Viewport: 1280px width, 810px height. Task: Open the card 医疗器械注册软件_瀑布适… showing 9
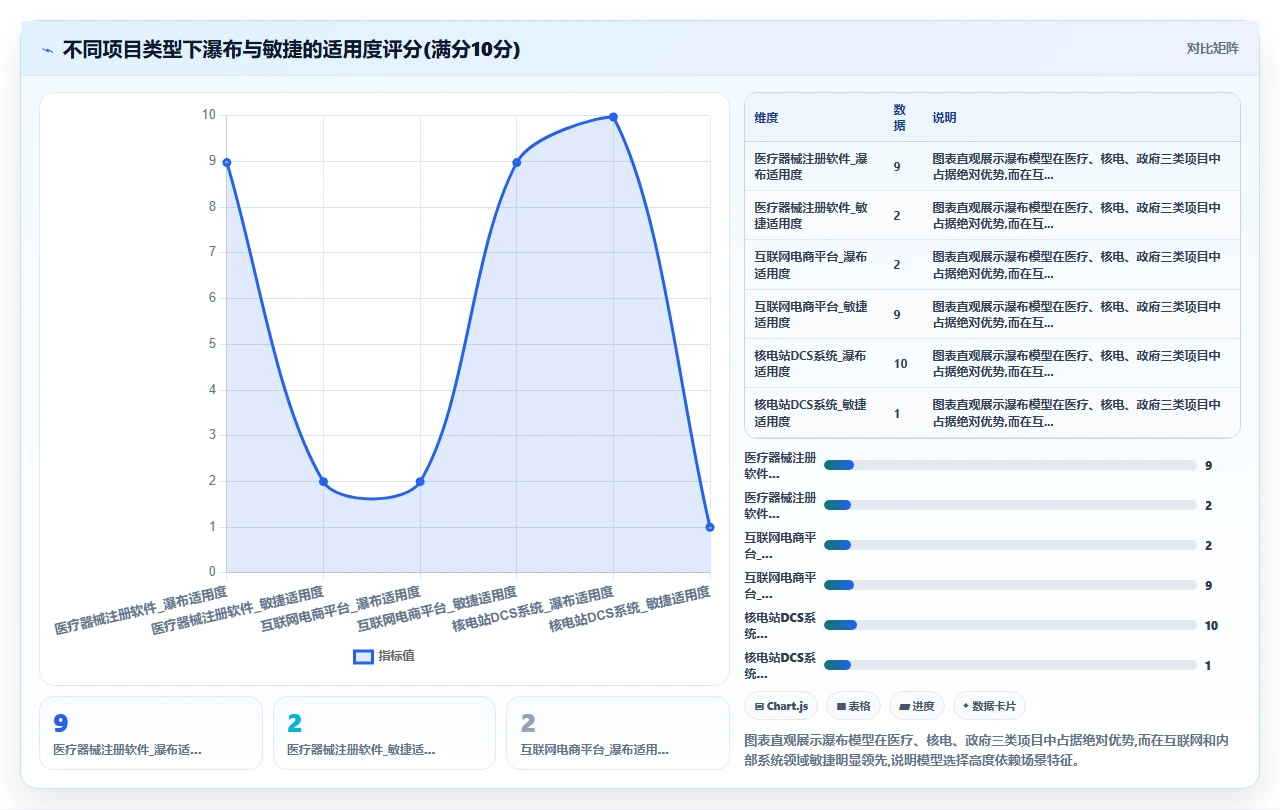pyautogui.click(x=151, y=733)
